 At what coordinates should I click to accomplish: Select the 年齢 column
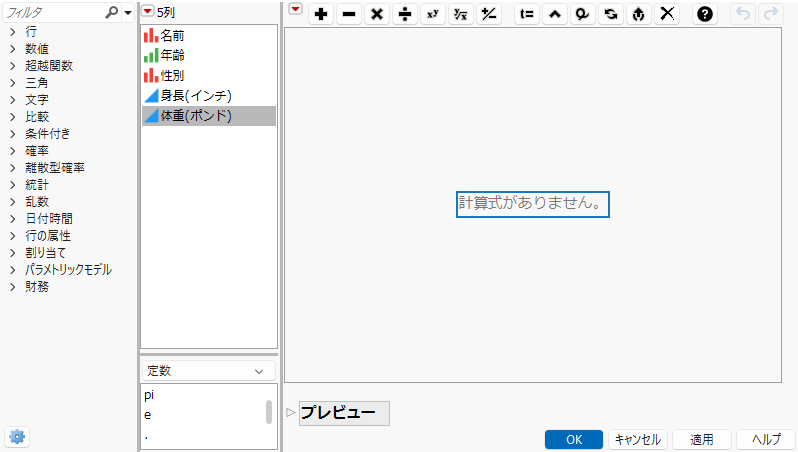pyautogui.click(x=209, y=55)
